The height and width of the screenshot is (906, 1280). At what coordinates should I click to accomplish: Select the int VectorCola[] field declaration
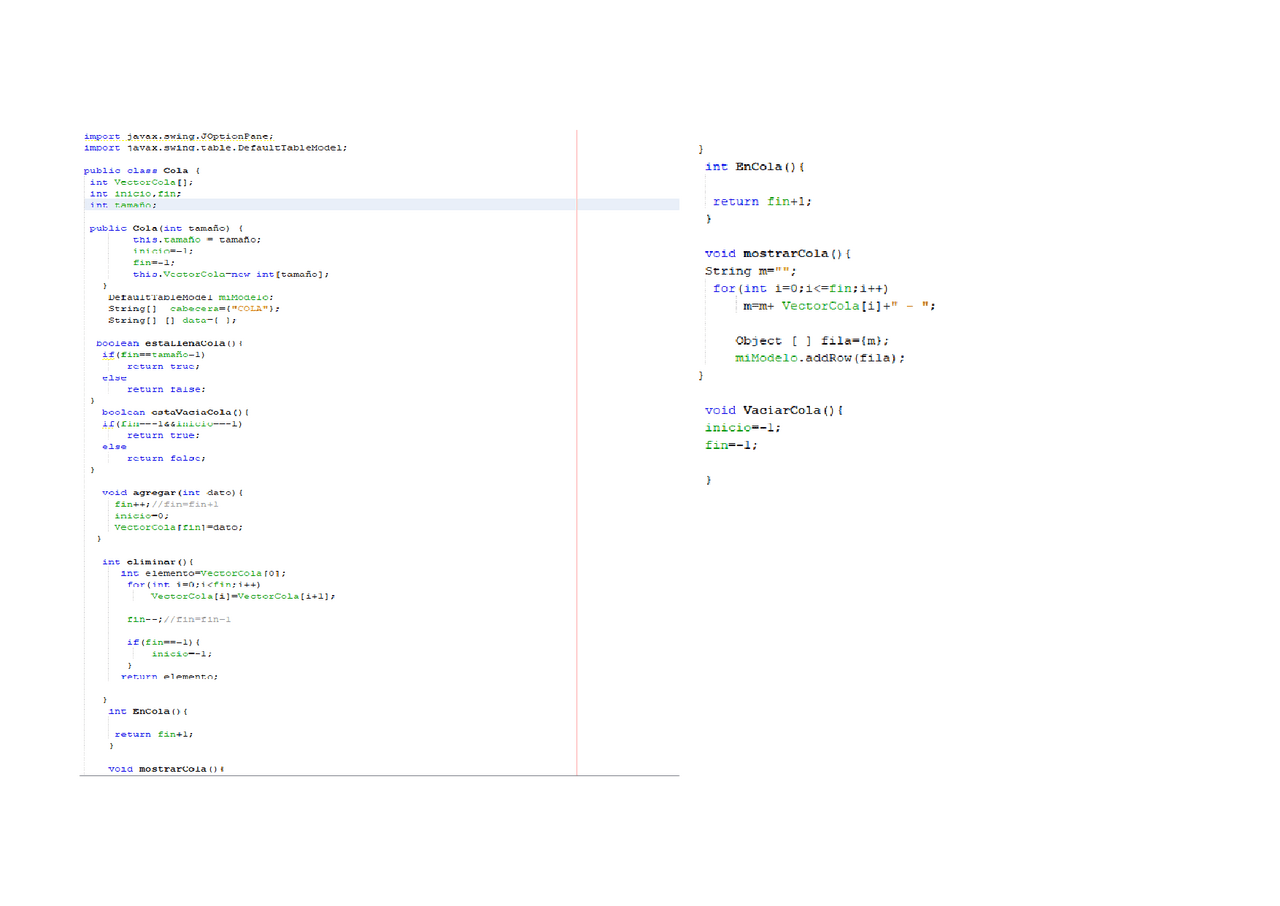coord(141,182)
